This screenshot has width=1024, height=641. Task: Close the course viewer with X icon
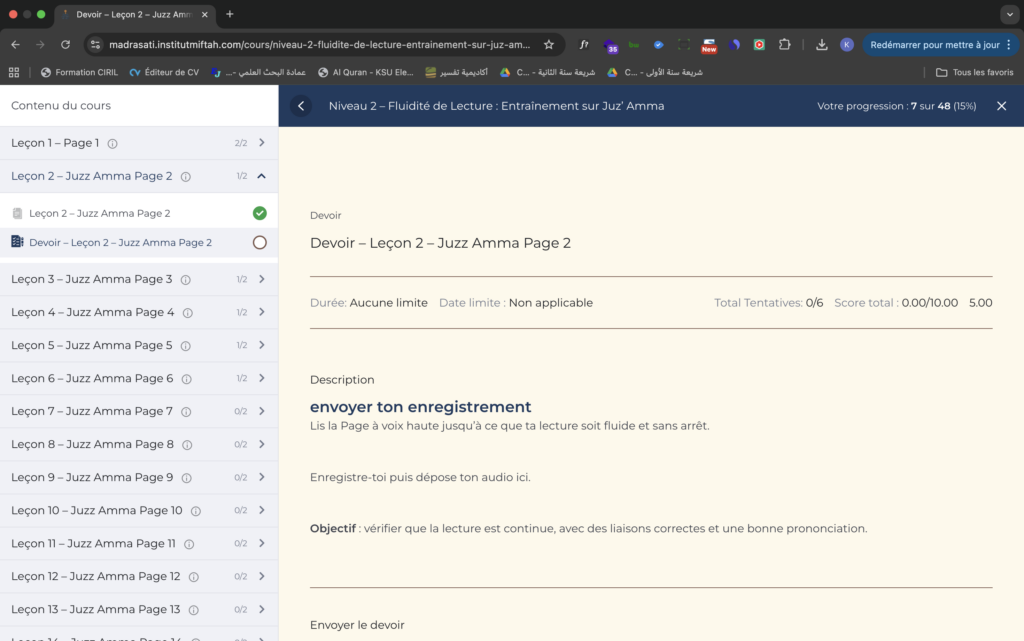(x=1001, y=106)
